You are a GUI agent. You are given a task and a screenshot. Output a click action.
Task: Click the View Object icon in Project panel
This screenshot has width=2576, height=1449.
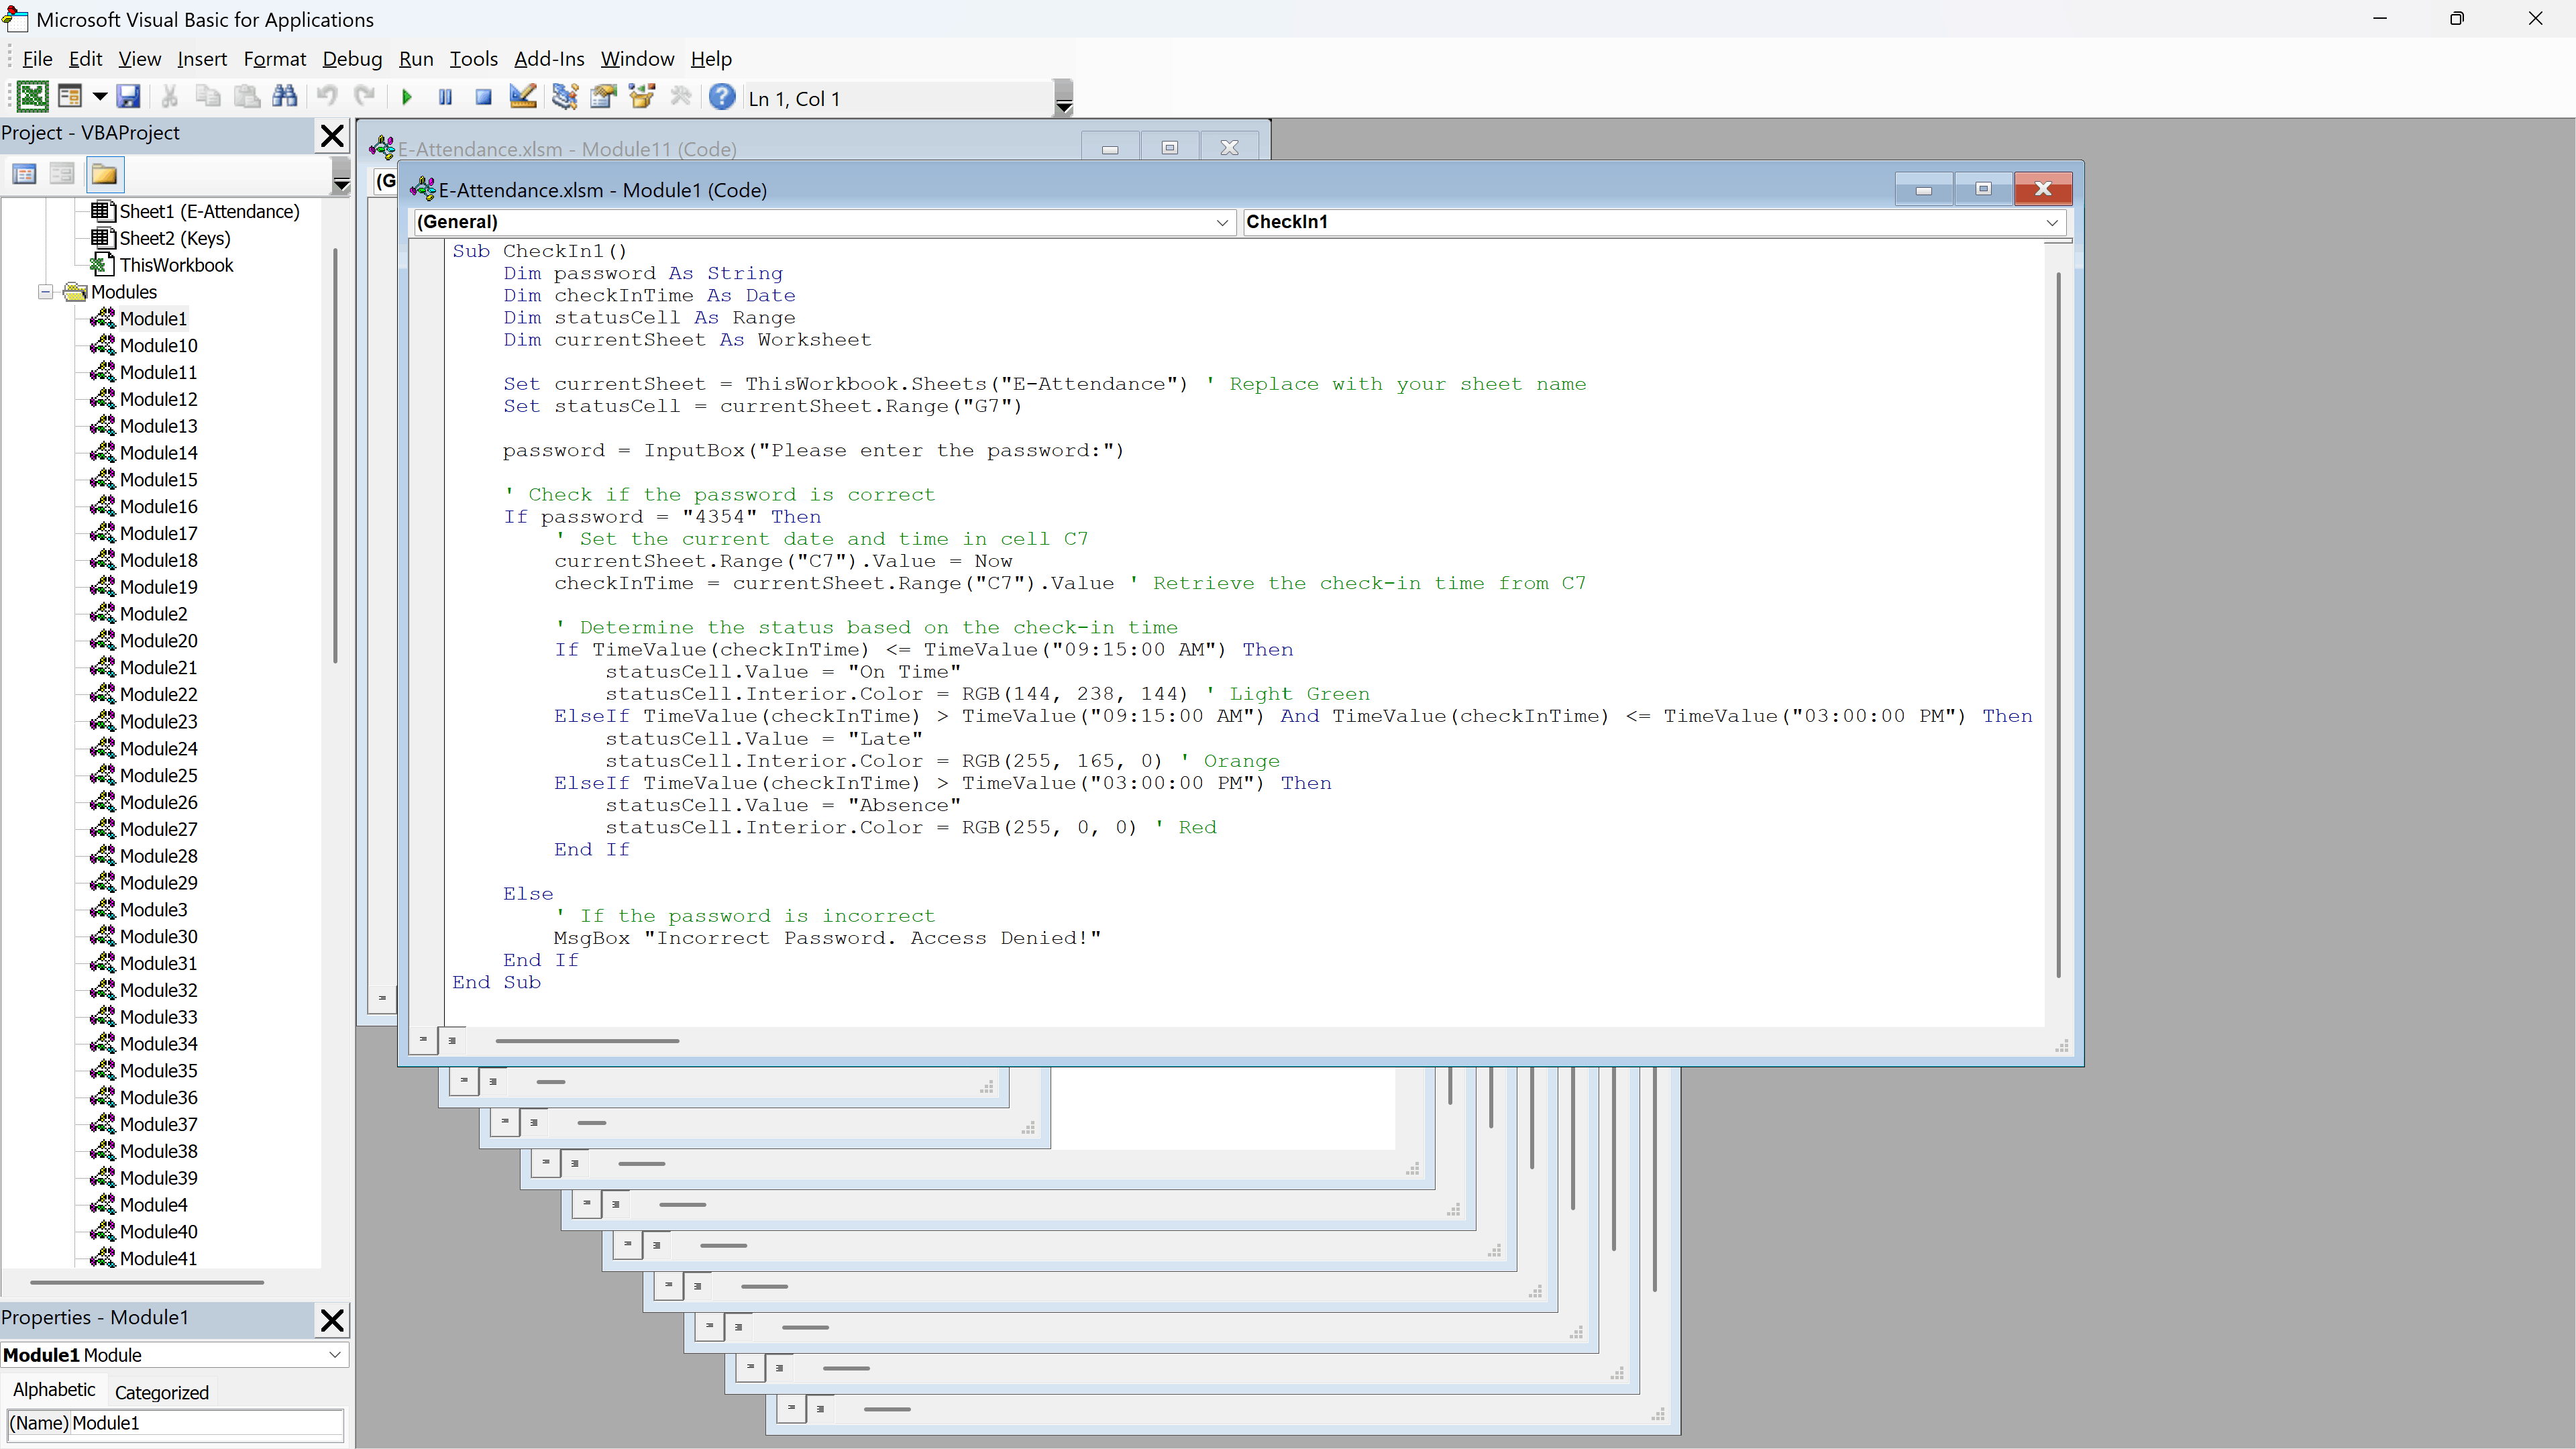[x=62, y=175]
